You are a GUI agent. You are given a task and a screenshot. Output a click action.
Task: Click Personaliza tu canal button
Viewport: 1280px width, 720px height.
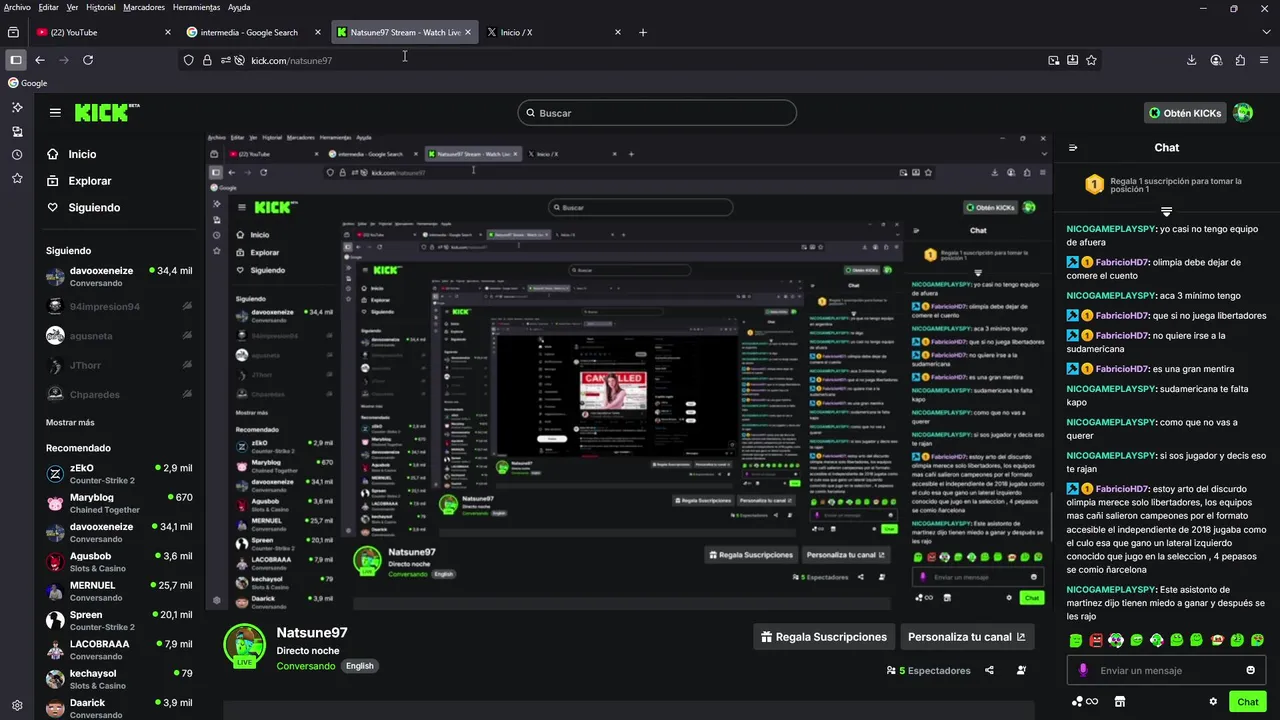coord(967,637)
